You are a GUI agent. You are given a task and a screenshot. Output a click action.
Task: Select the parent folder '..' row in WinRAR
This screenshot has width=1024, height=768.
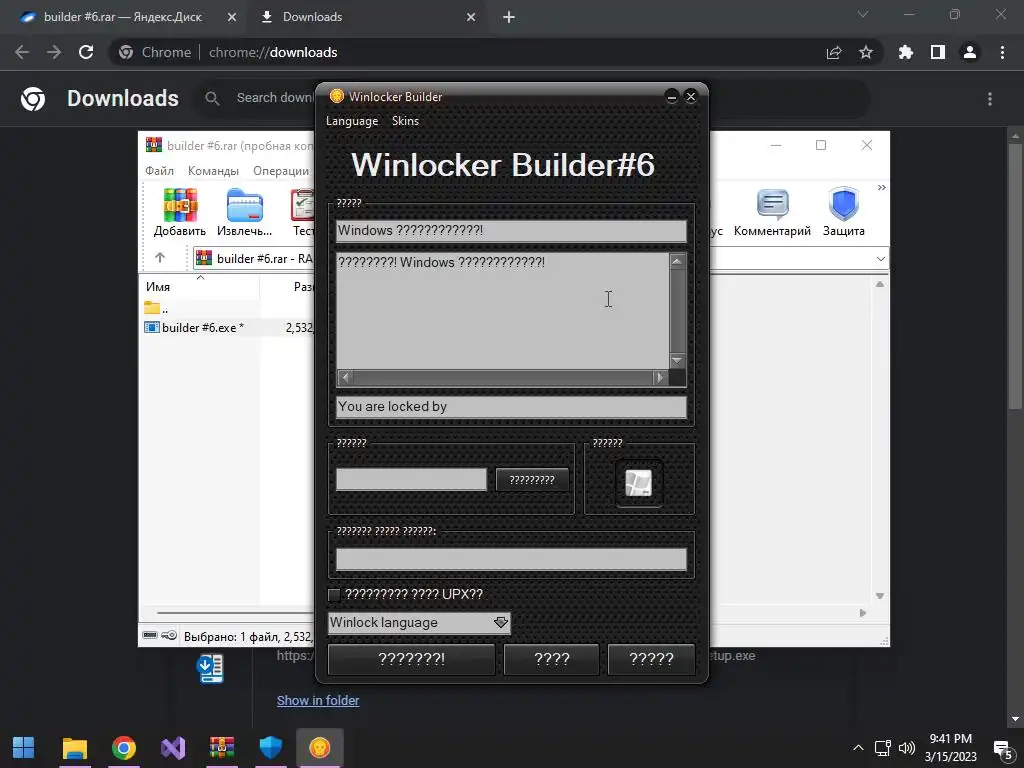click(157, 308)
